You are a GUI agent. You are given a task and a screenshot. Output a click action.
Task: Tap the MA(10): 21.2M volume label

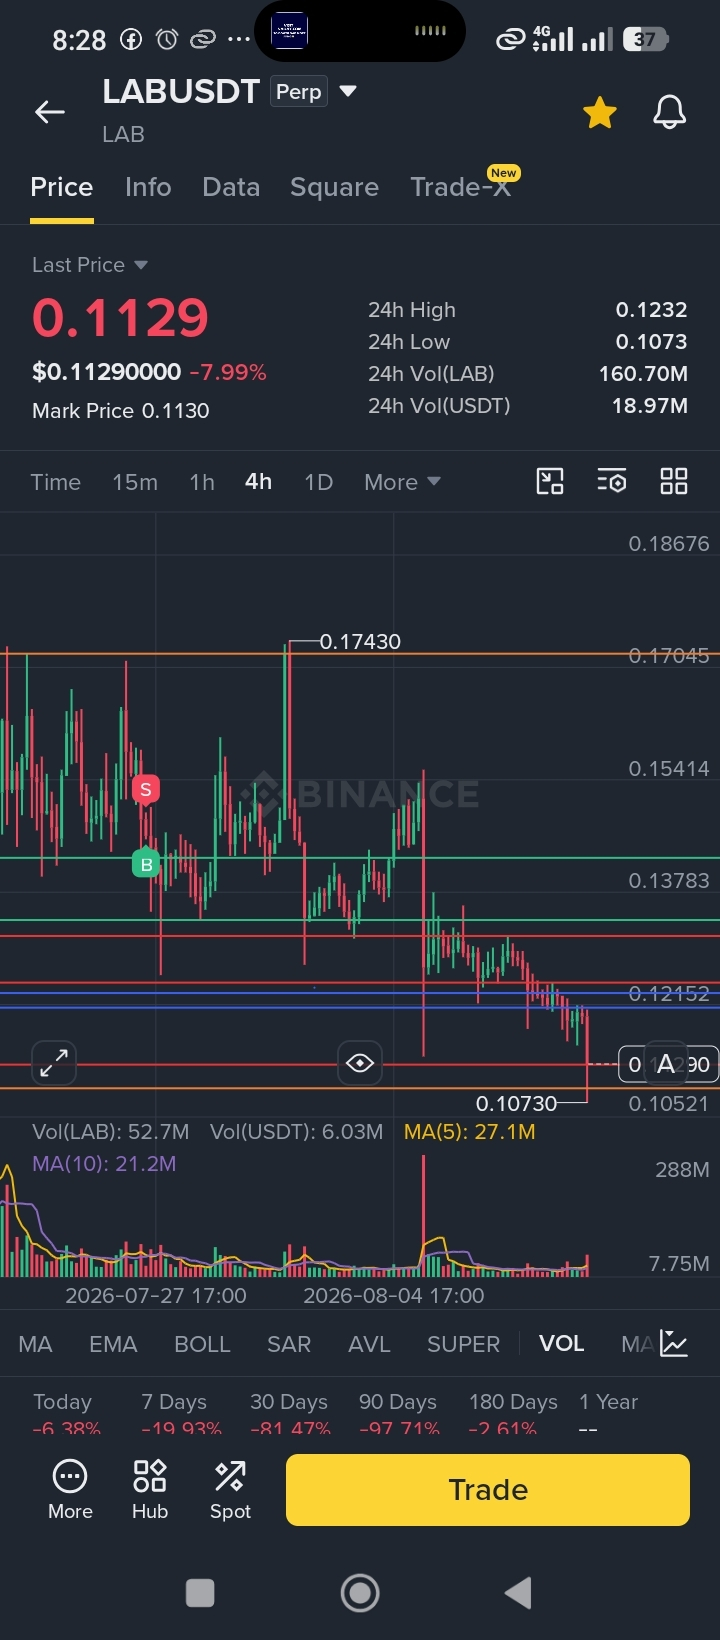[x=104, y=1164]
